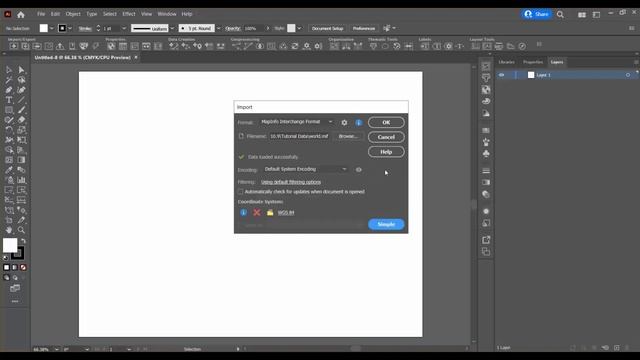
Task: Select the Direct Selection tool
Action: [x=21, y=70]
